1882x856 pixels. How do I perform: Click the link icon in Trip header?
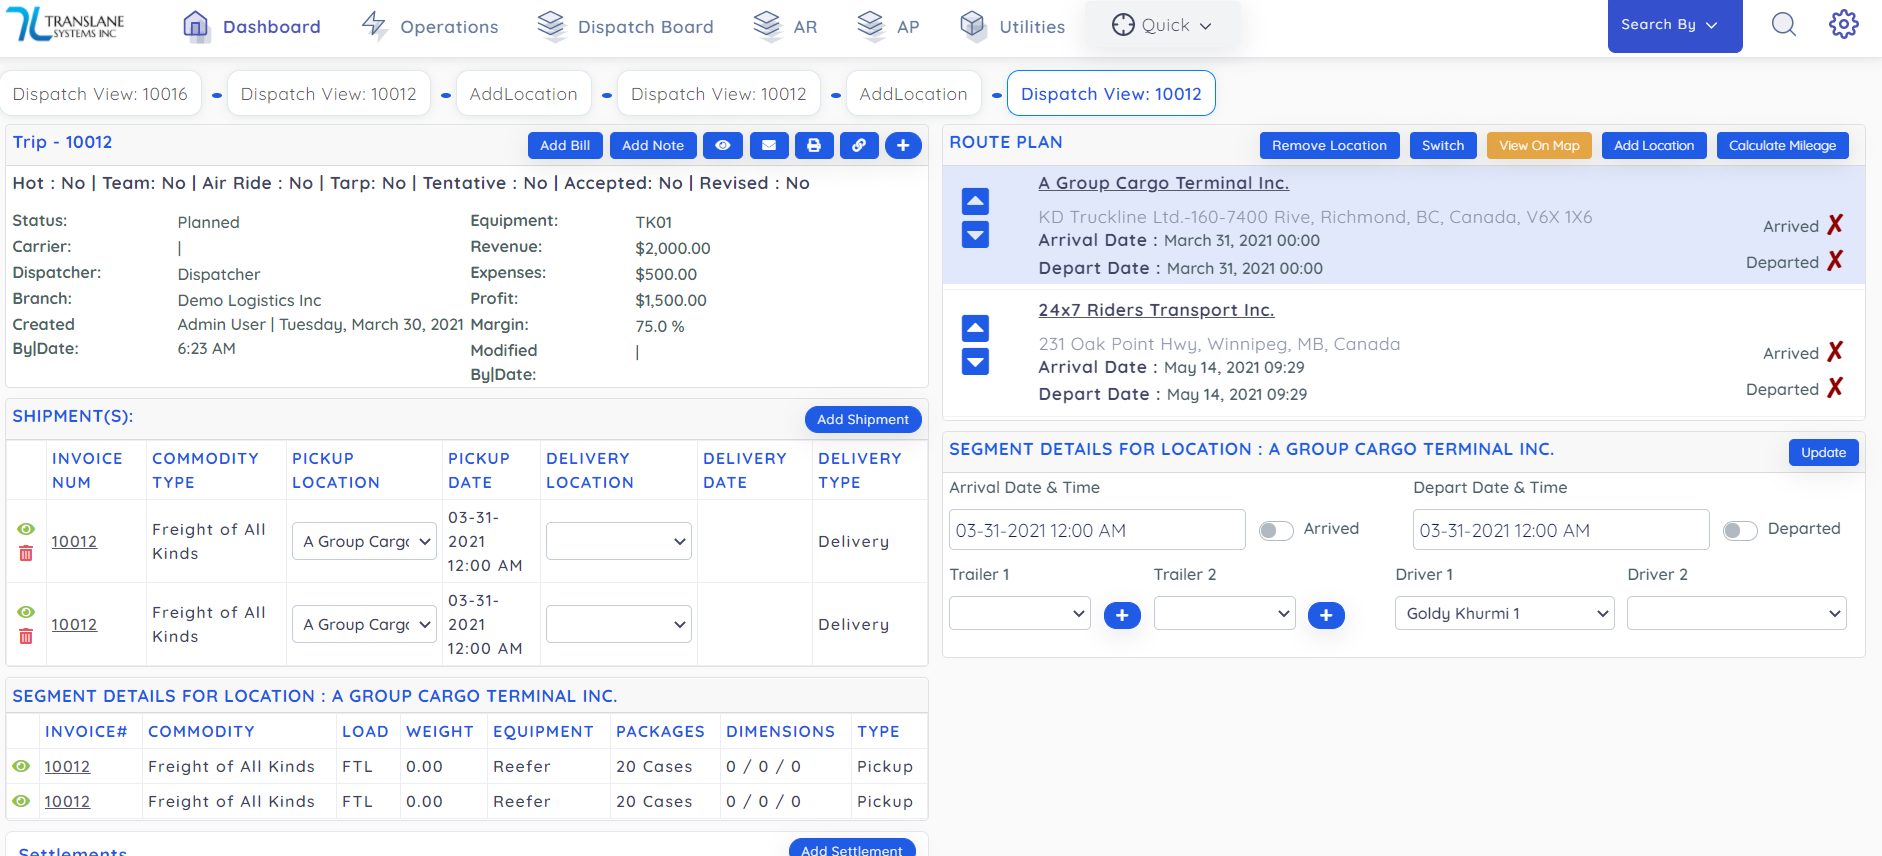(x=859, y=146)
